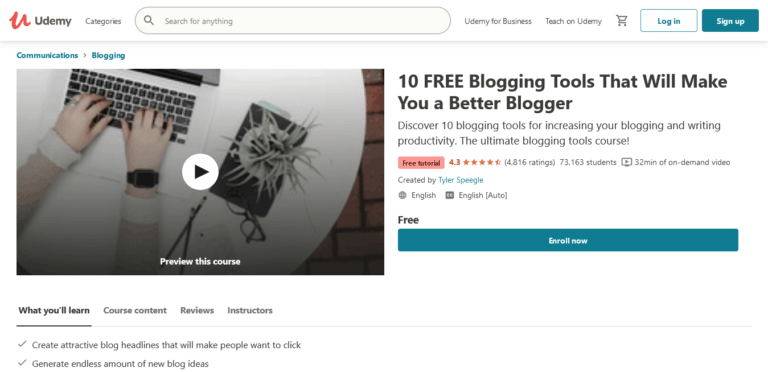Play the course preview video
768x372 pixels.
(x=200, y=172)
